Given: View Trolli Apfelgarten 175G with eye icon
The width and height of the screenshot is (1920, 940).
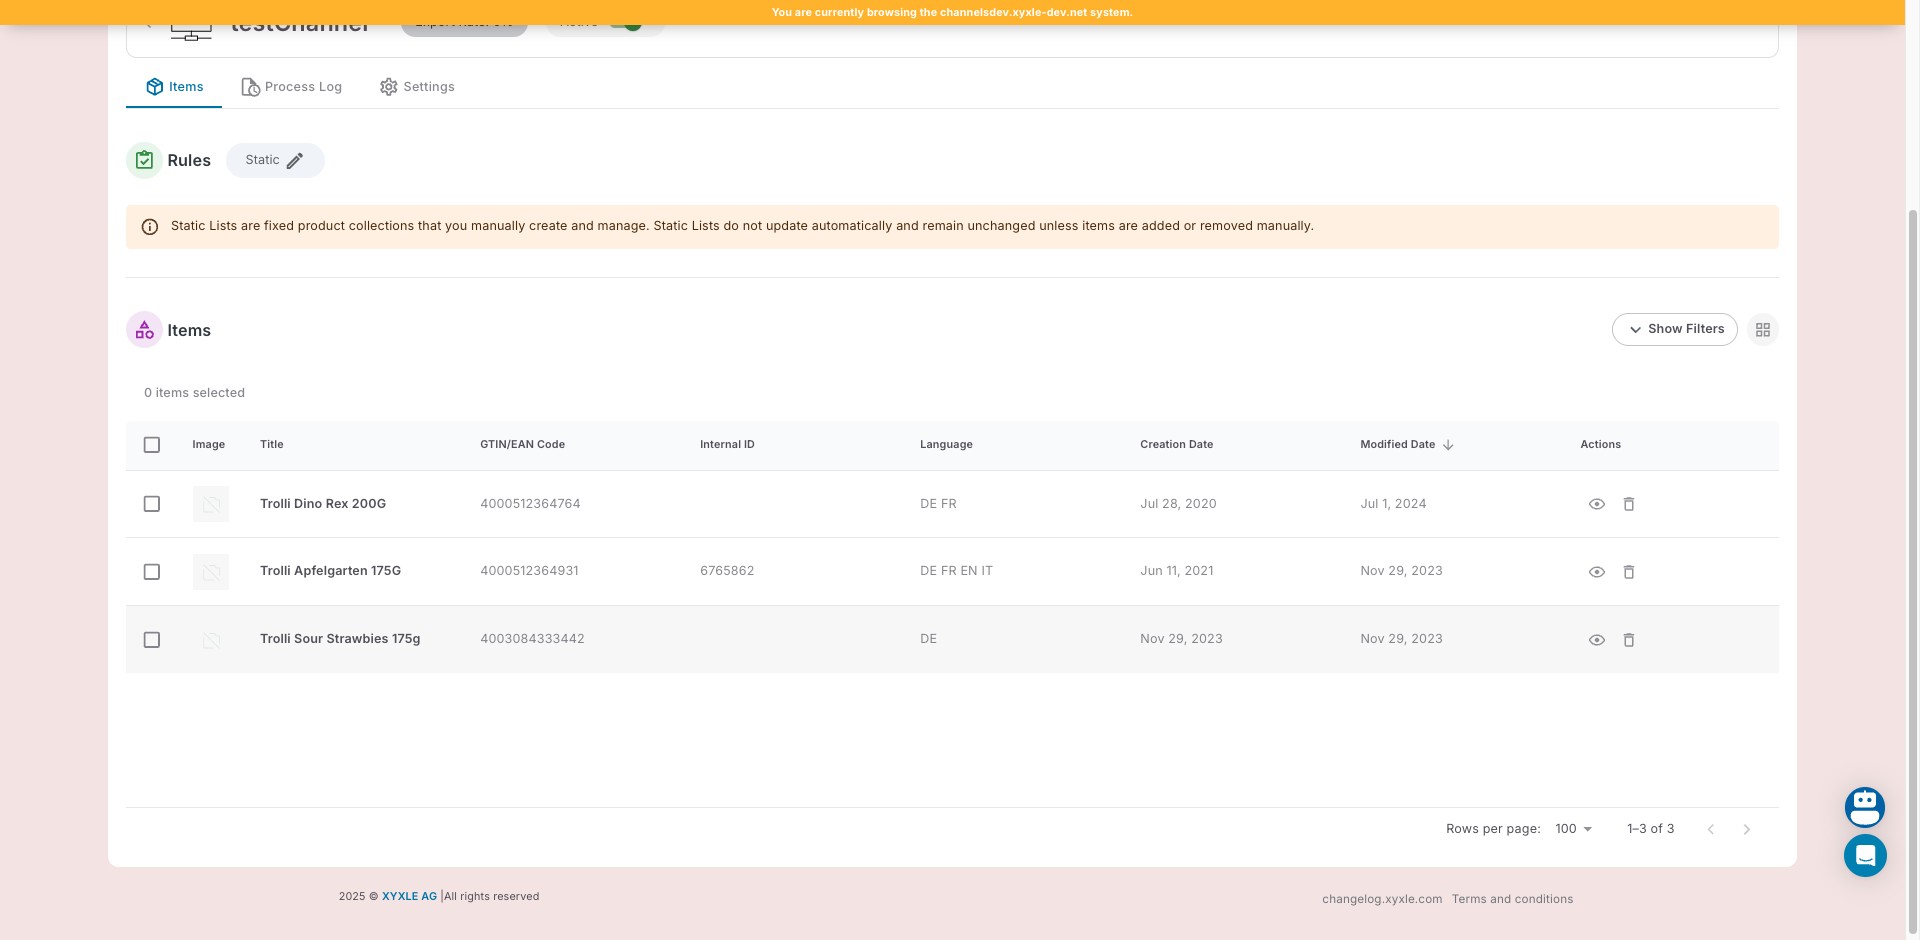Looking at the screenshot, I should (x=1596, y=572).
